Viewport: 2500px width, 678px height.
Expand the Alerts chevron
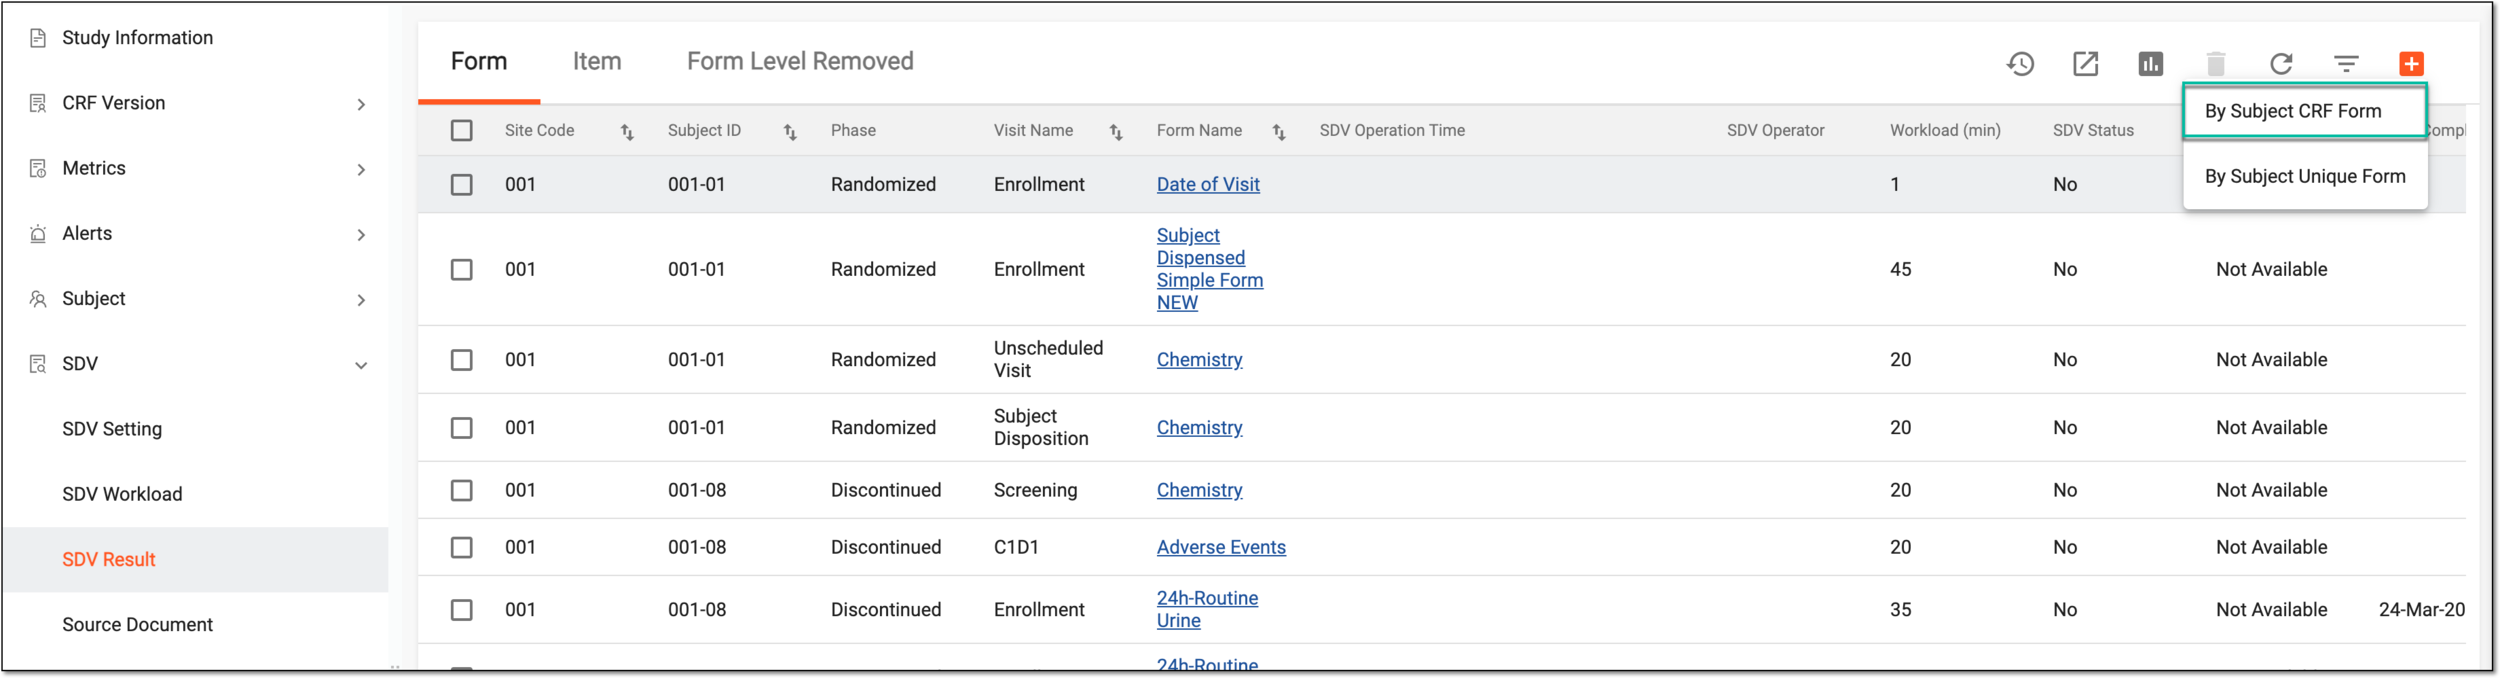361,234
